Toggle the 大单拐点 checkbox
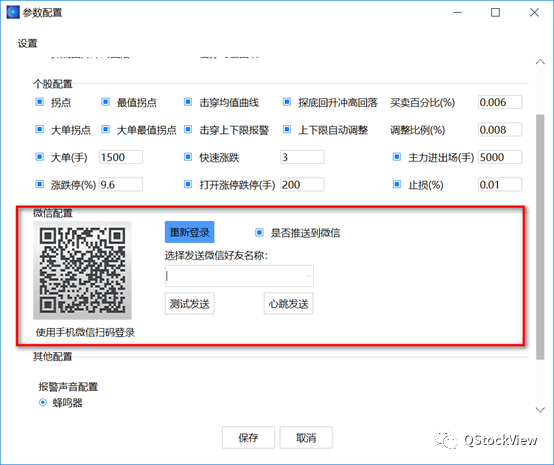Screen dimensions: 554x465 pyautogui.click(x=40, y=130)
